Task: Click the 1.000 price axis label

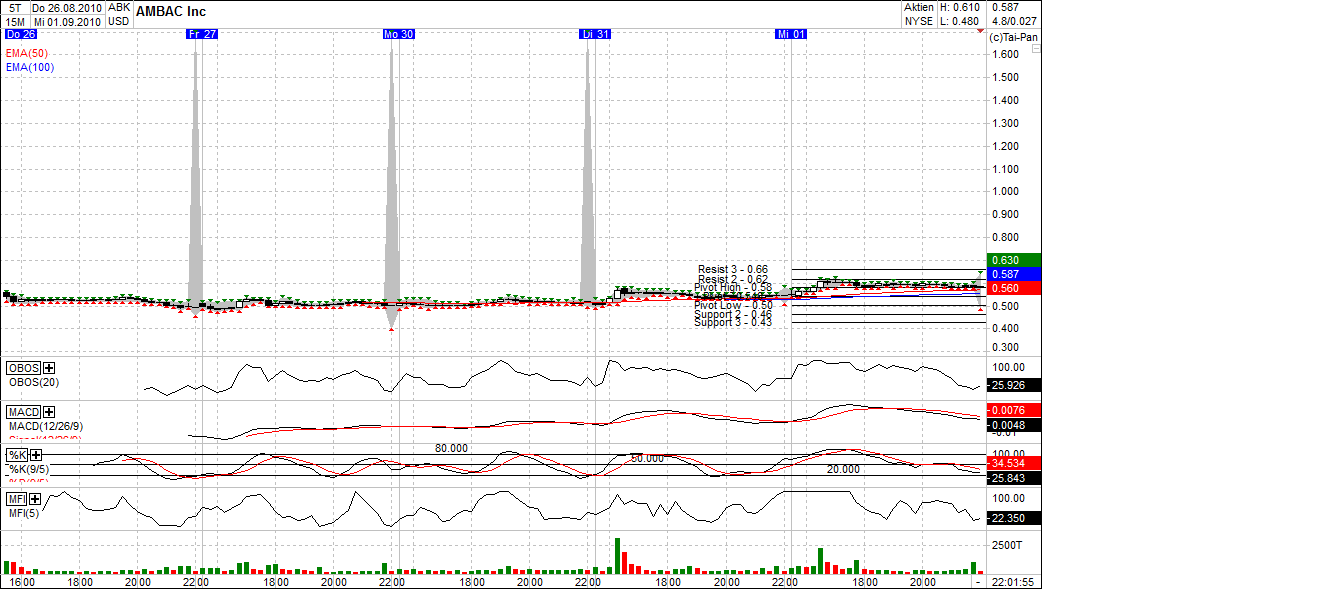Action: point(1006,191)
